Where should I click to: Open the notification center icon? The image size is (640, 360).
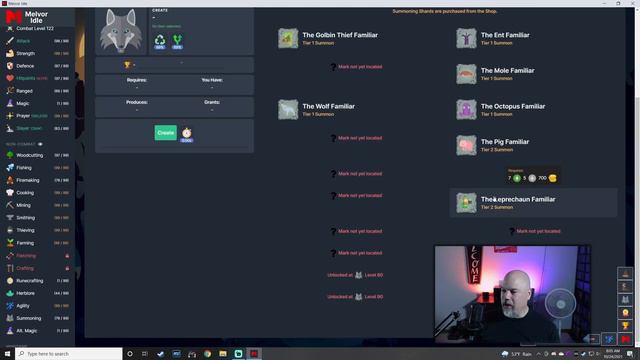[630, 354]
